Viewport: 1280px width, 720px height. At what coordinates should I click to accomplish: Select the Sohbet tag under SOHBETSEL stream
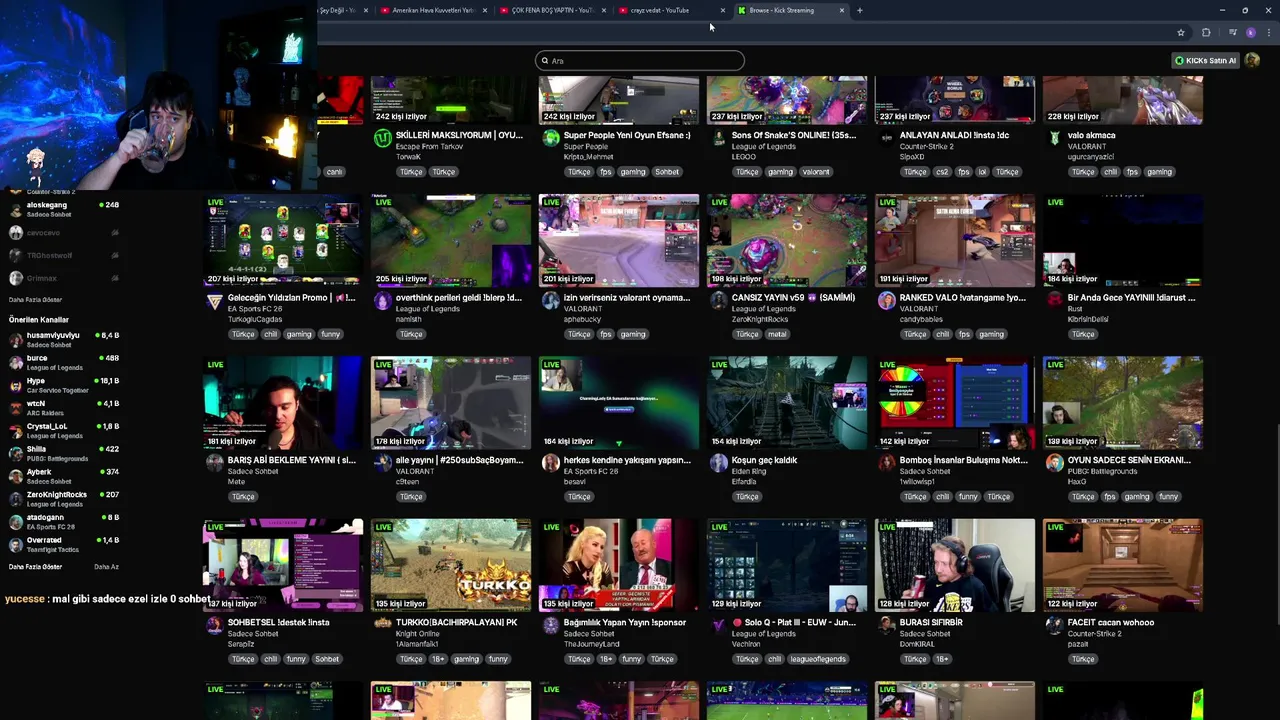click(327, 659)
